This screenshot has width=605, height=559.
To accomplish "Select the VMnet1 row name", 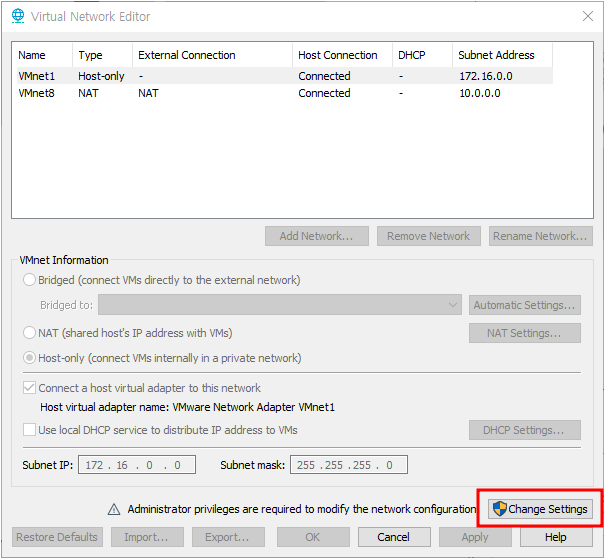I will pyautogui.click(x=37, y=76).
